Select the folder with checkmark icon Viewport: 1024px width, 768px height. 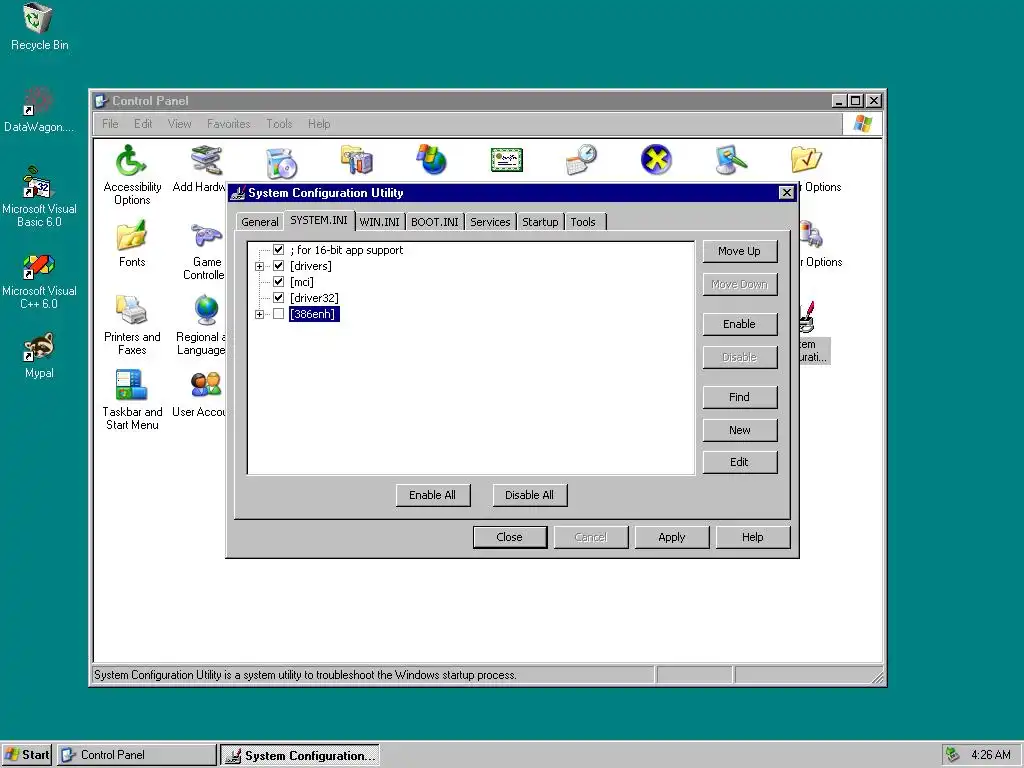tap(807, 160)
